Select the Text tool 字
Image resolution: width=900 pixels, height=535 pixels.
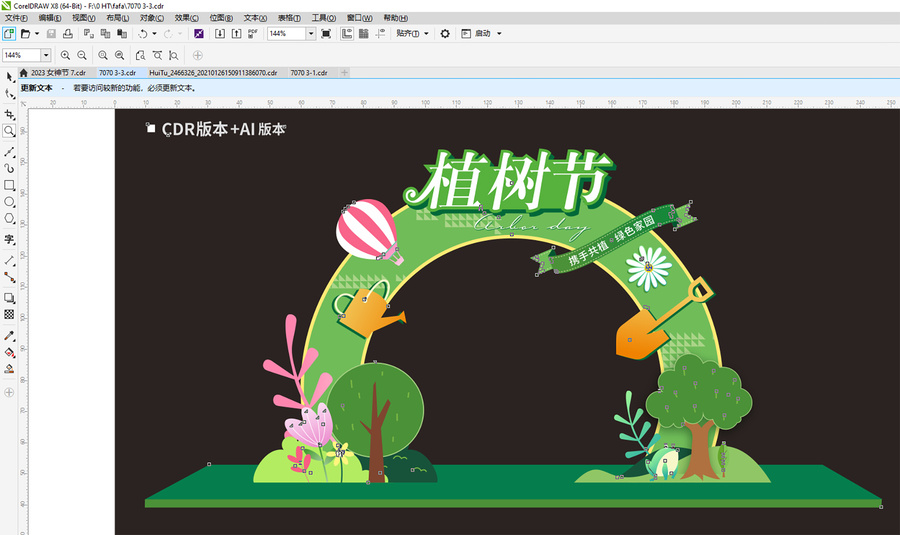point(9,239)
